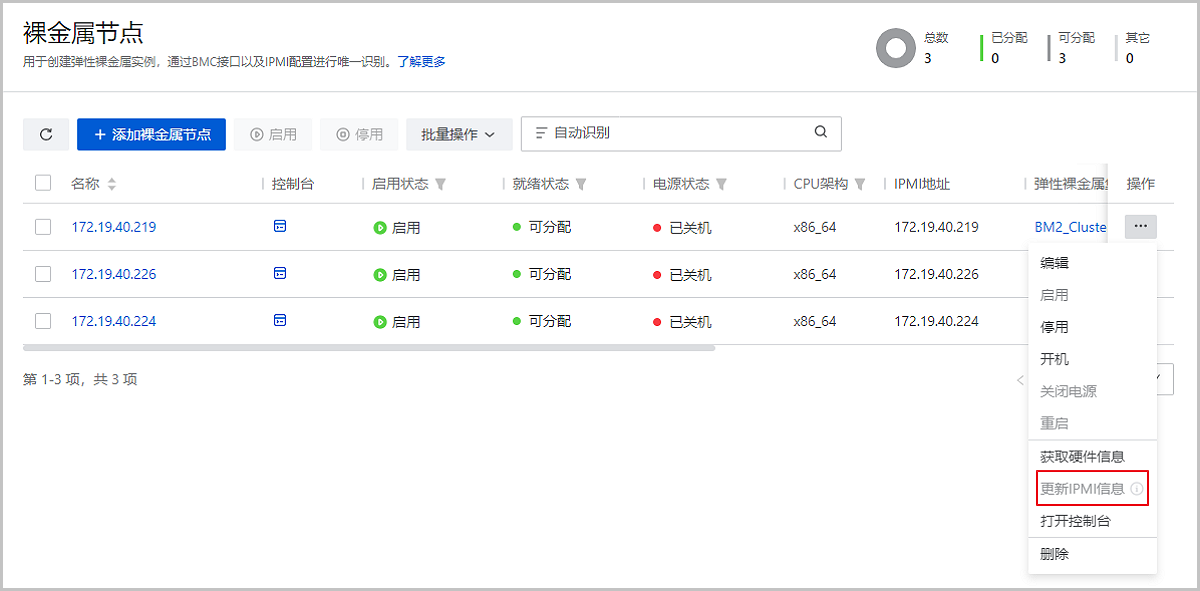Select checkbox for node 172.19.40.224

point(43,321)
